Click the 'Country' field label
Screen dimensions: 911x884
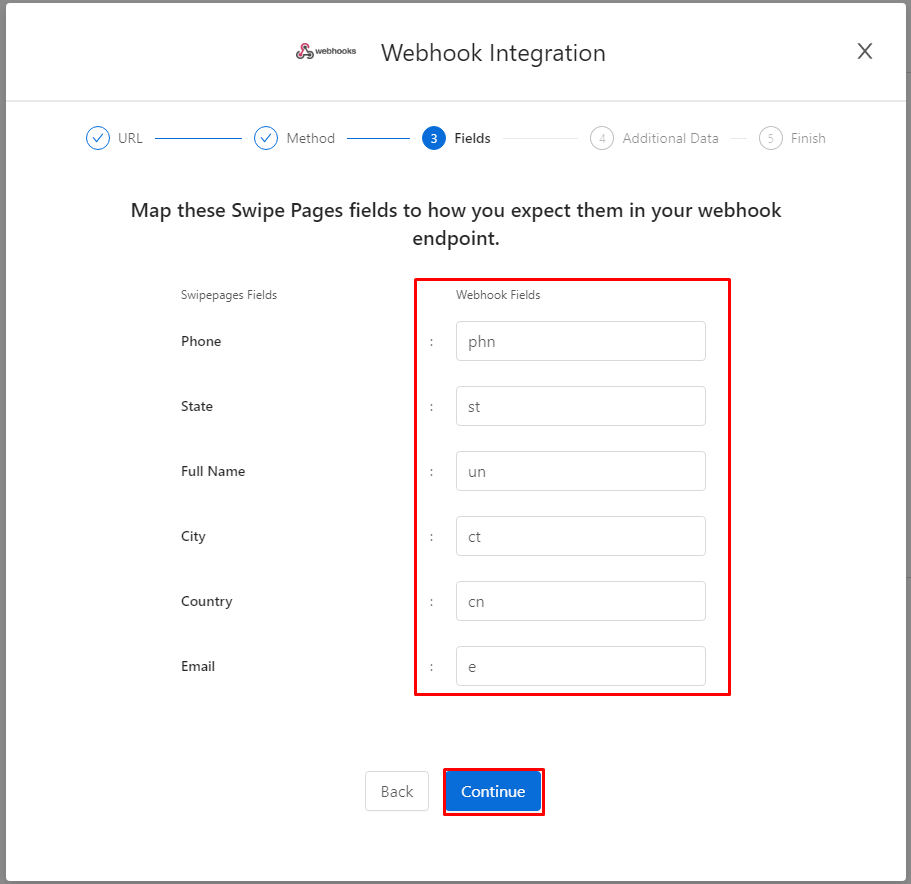click(x=207, y=602)
